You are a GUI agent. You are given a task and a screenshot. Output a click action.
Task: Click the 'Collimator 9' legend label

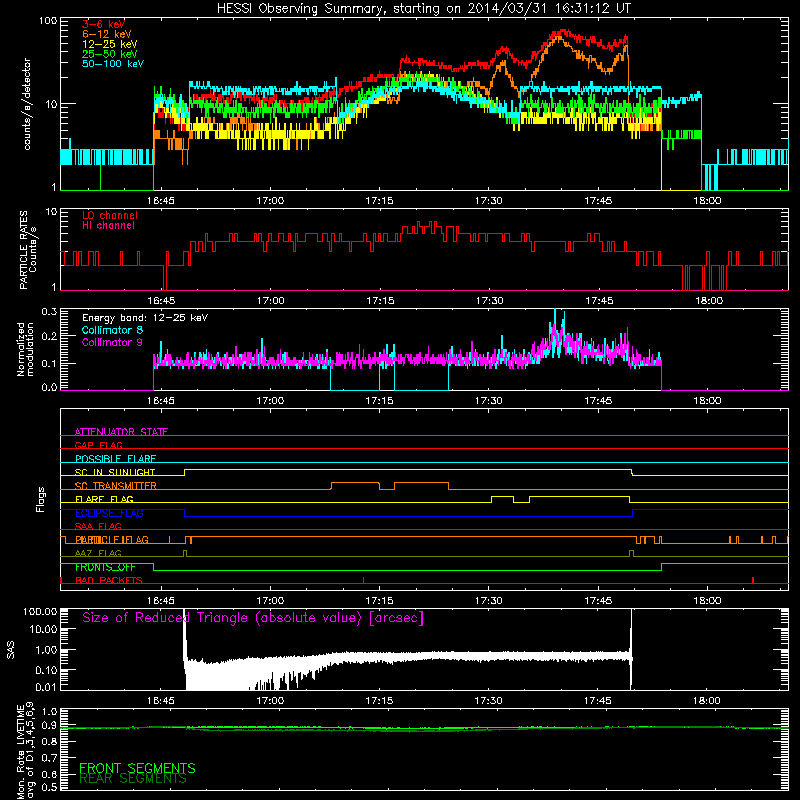(x=112, y=342)
